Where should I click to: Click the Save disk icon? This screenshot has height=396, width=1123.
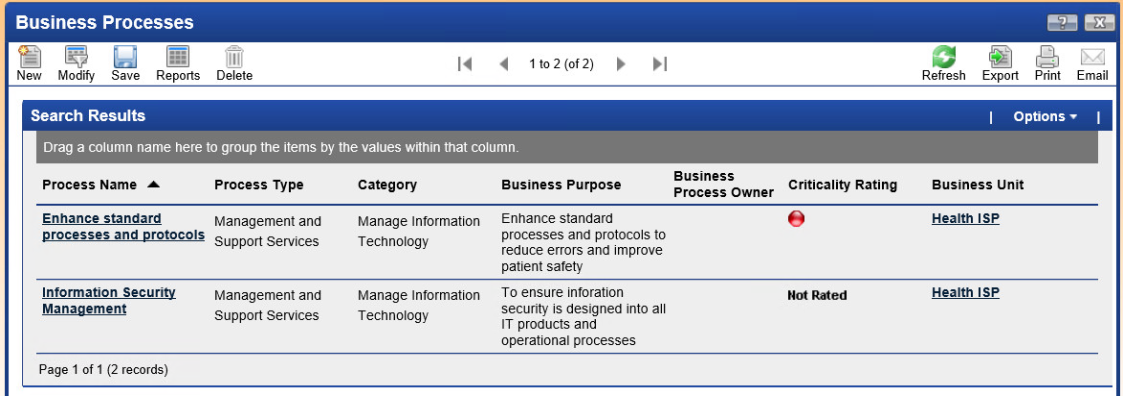(x=125, y=57)
